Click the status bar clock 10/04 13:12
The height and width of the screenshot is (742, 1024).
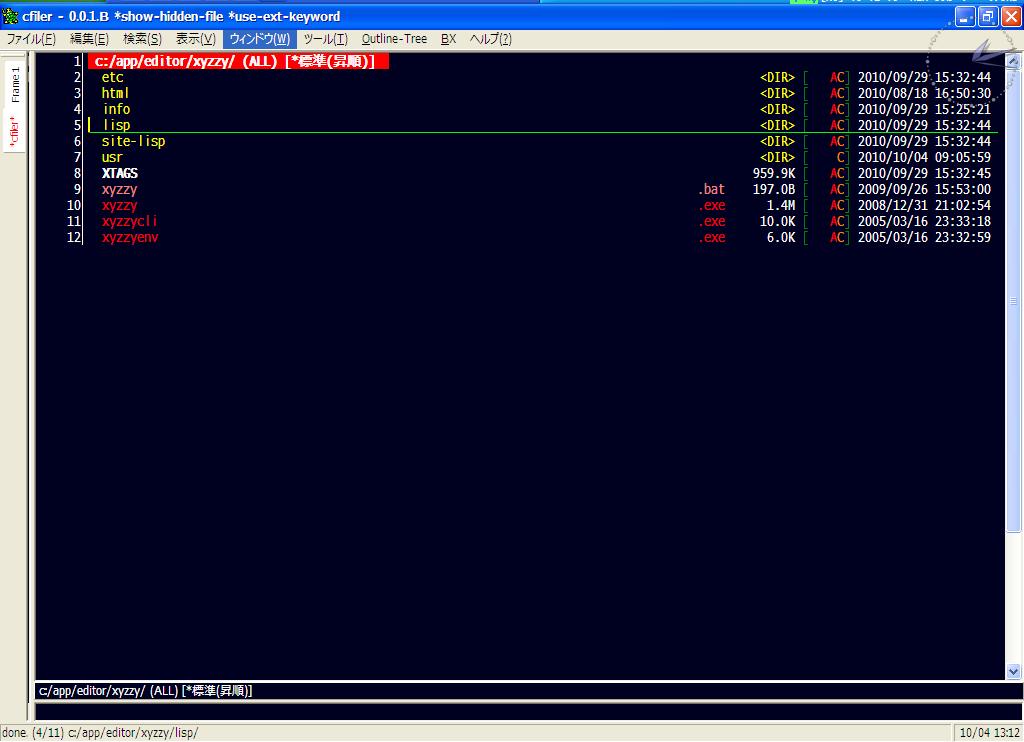(x=989, y=733)
